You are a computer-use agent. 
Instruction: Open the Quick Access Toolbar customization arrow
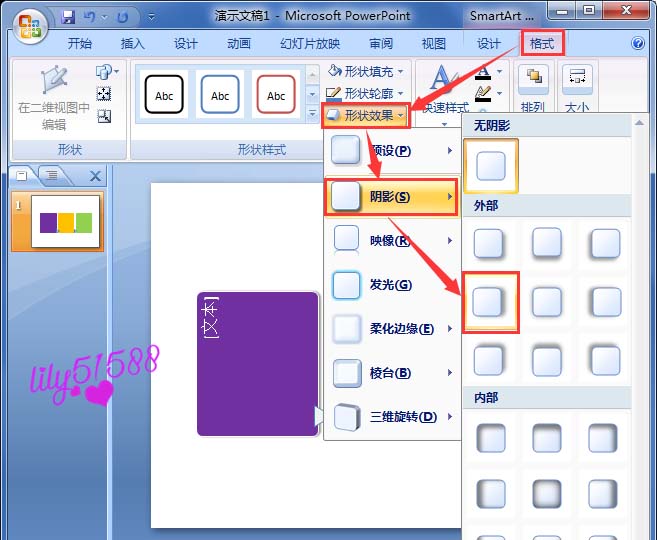151,17
